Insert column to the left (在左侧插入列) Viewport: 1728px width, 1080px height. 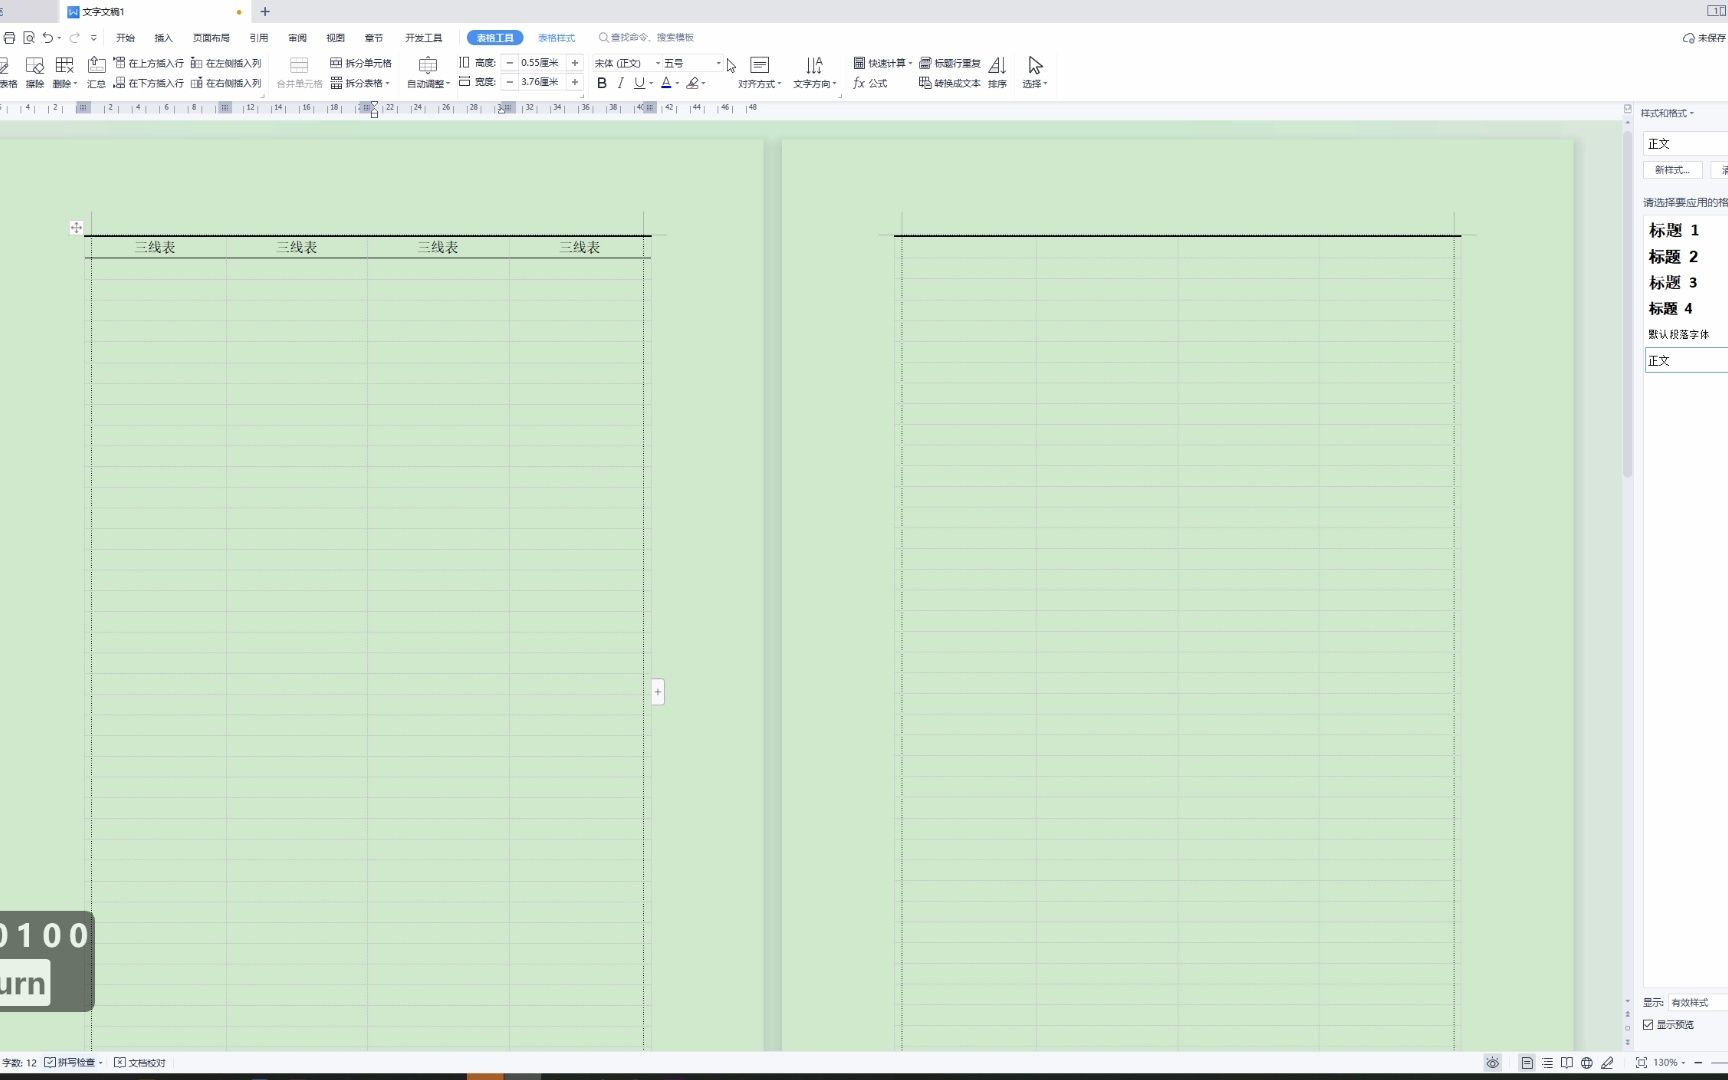point(226,63)
